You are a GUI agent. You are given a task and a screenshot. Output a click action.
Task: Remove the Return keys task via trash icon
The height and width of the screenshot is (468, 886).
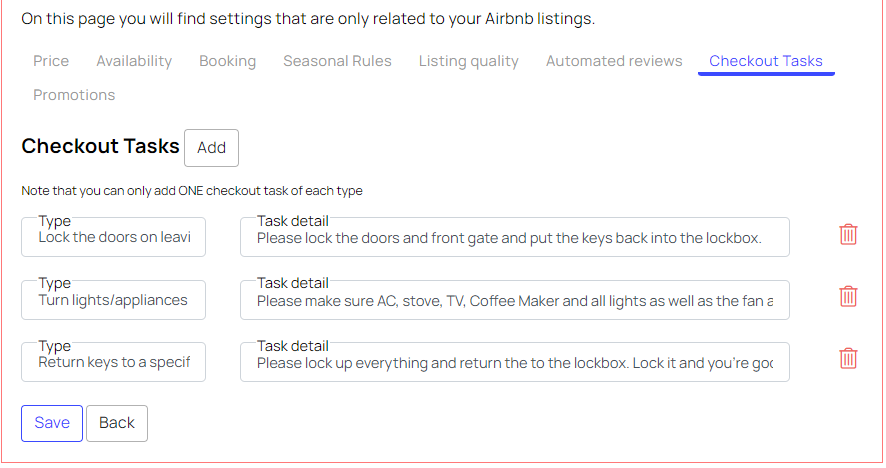click(848, 359)
